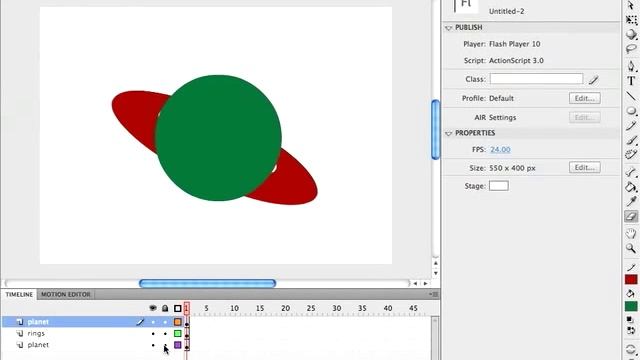Collapse the PUBLISH section
The height and width of the screenshot is (360, 640).
pyautogui.click(x=449, y=28)
